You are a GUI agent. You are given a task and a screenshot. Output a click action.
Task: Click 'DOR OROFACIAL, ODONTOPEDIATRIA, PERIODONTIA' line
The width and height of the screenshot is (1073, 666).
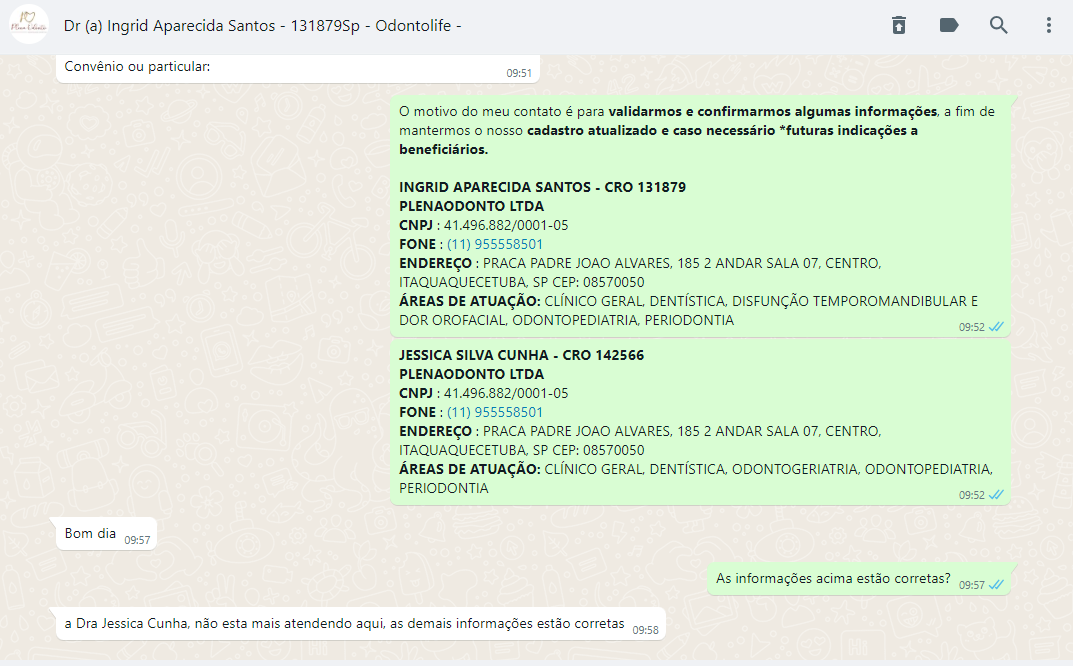[567, 320]
